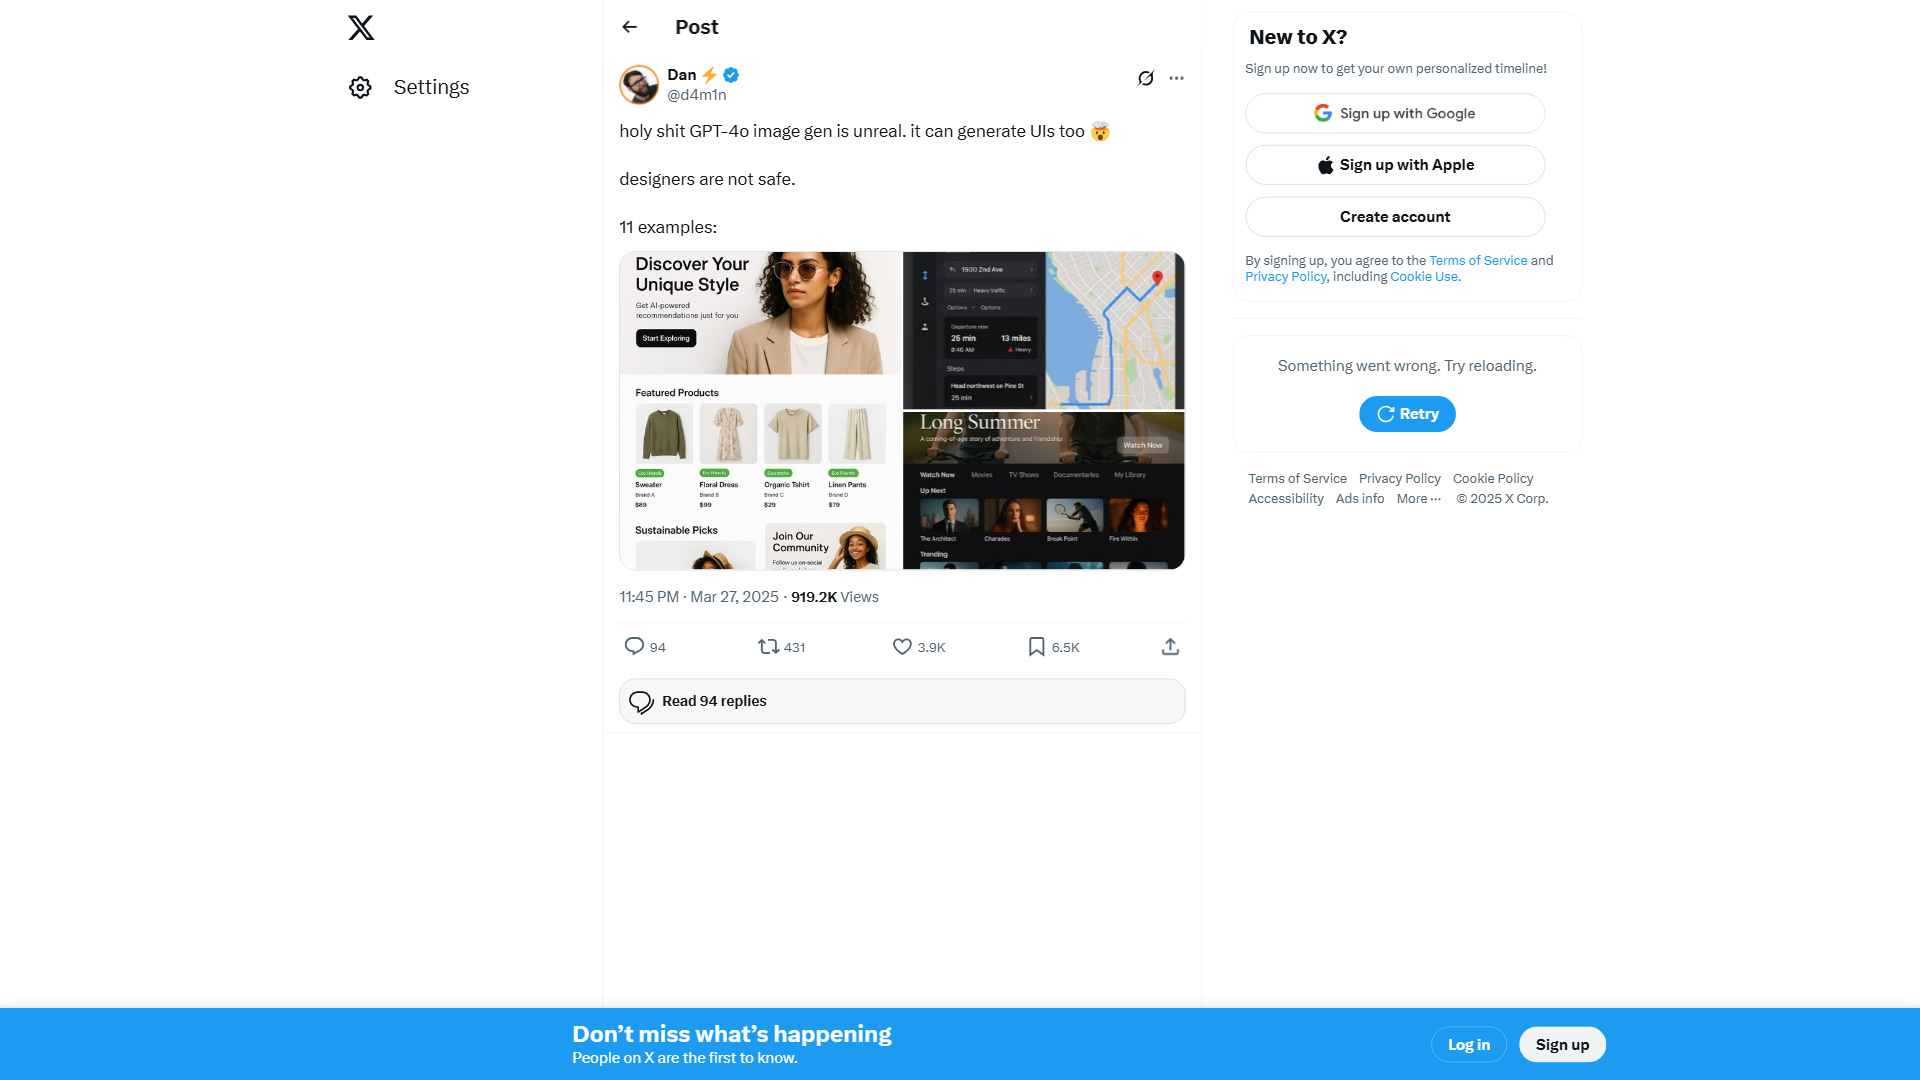Viewport: 1920px width, 1080px height.
Task: Click the Grok icon on Dan's post
Action: click(1146, 78)
